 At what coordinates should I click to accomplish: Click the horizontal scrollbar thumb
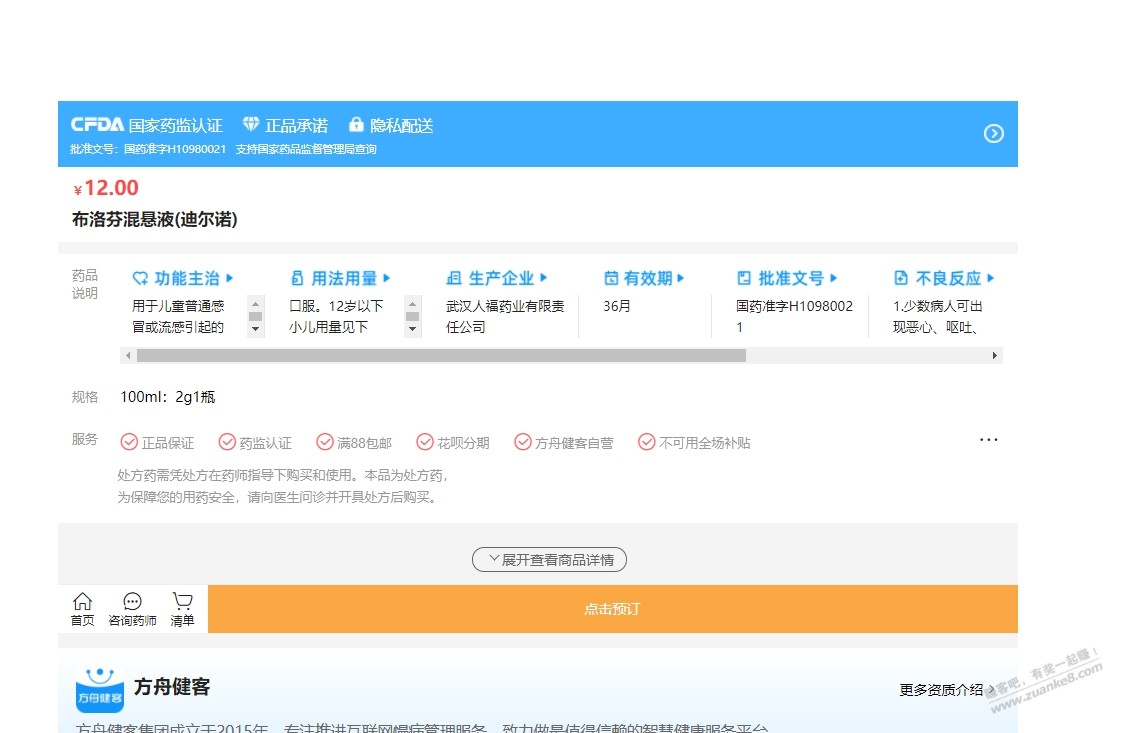click(x=441, y=355)
